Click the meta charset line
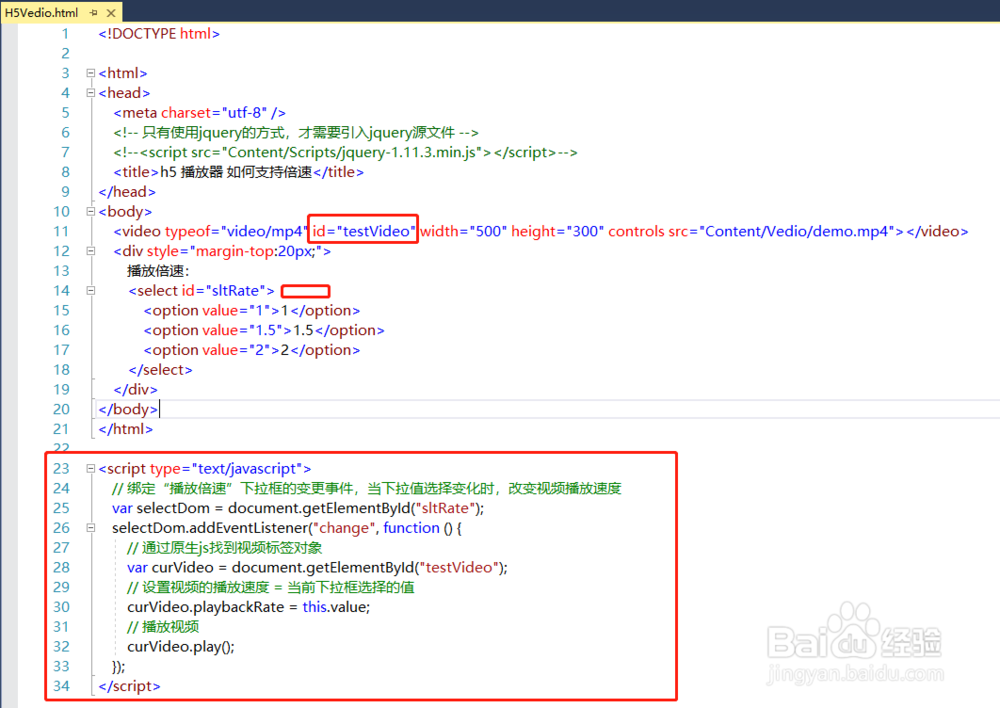 click(x=200, y=113)
